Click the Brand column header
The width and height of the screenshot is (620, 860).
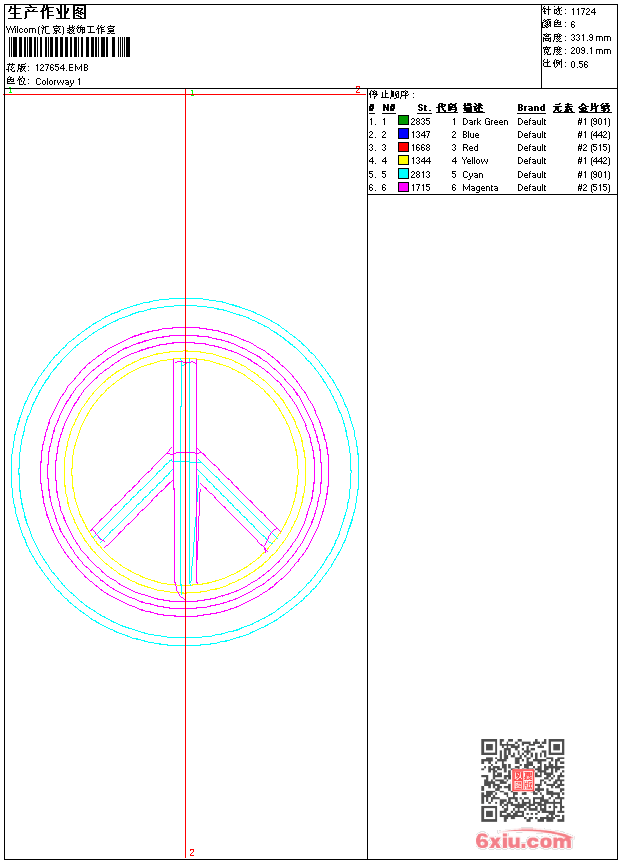[x=531, y=108]
